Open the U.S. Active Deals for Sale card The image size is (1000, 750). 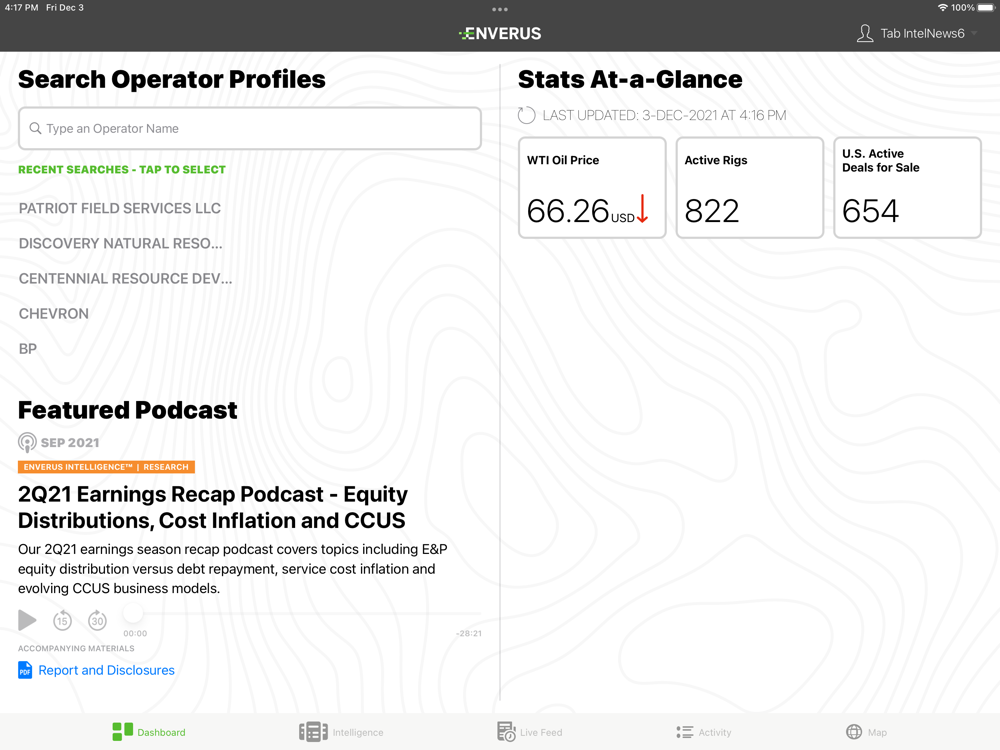(x=907, y=188)
